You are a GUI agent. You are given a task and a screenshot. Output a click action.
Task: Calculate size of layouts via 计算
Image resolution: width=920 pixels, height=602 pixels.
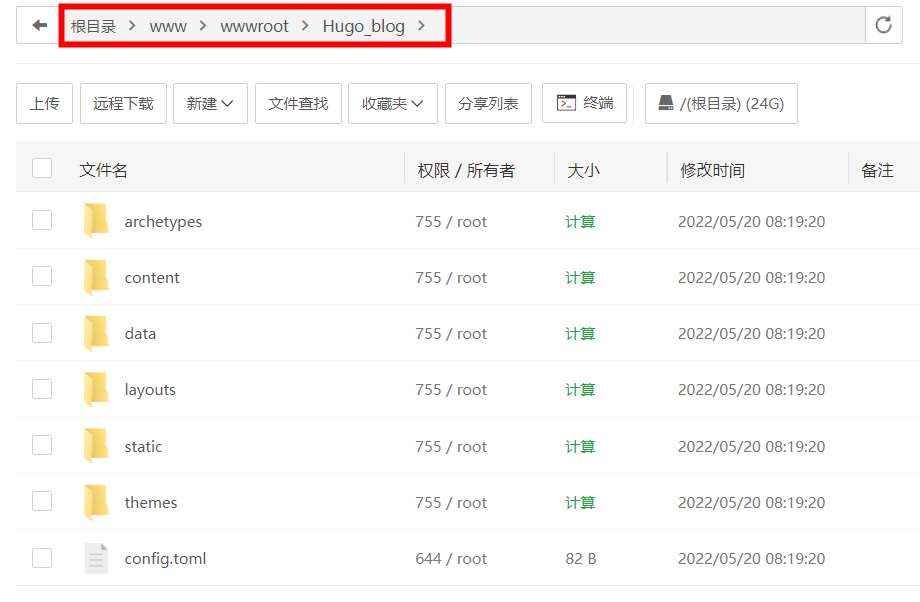pyautogui.click(x=580, y=390)
